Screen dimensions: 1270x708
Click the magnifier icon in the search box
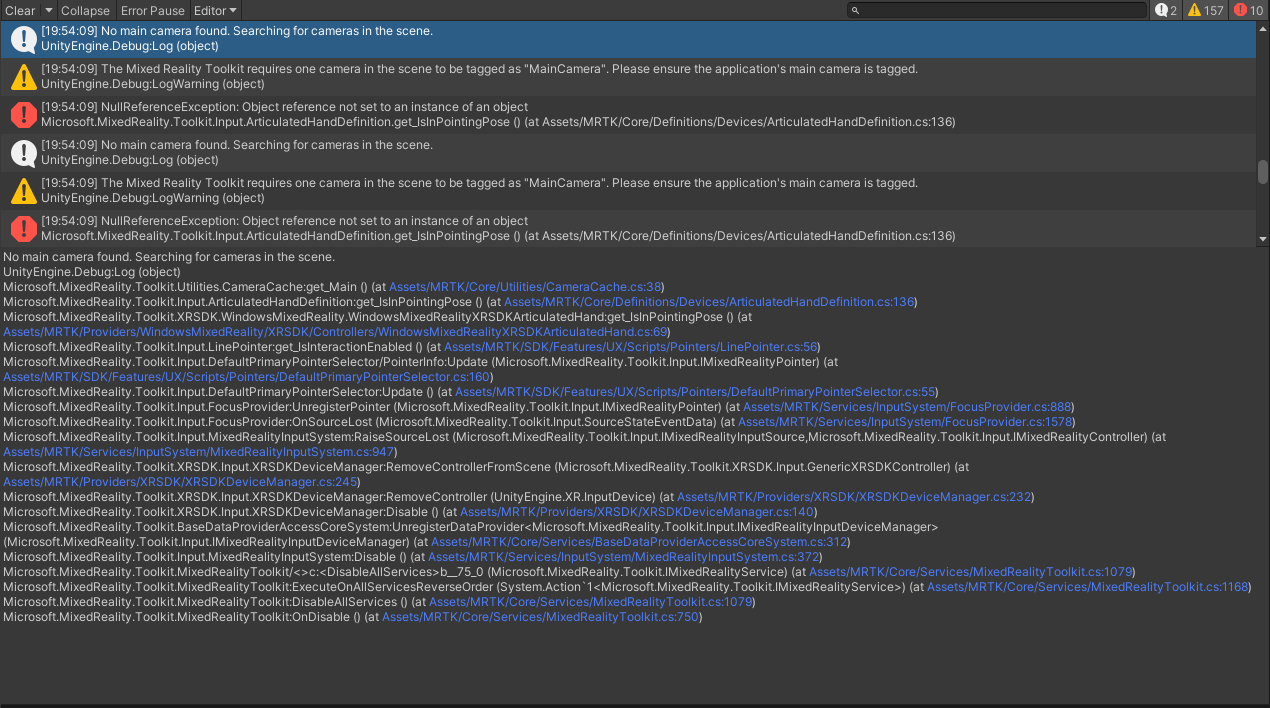pyautogui.click(x=854, y=10)
